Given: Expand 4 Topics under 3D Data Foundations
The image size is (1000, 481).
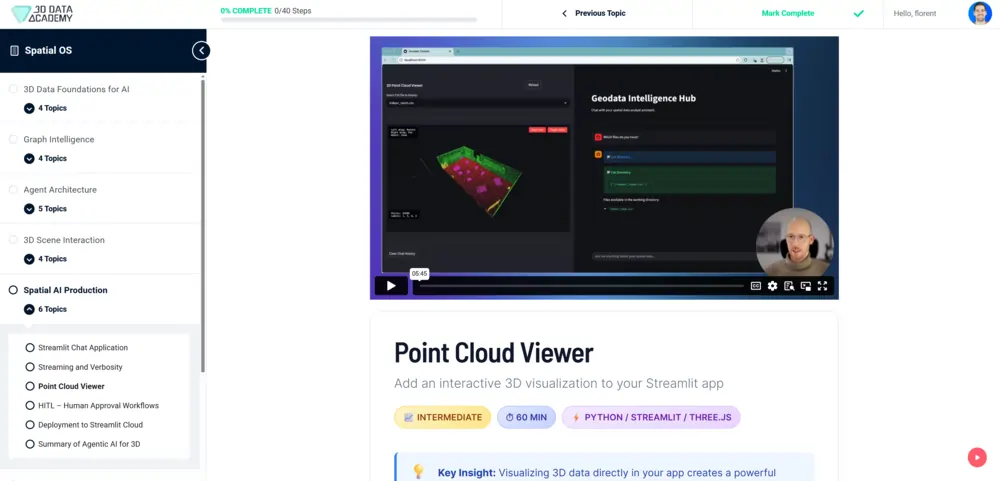Looking at the screenshot, I should tap(45, 108).
